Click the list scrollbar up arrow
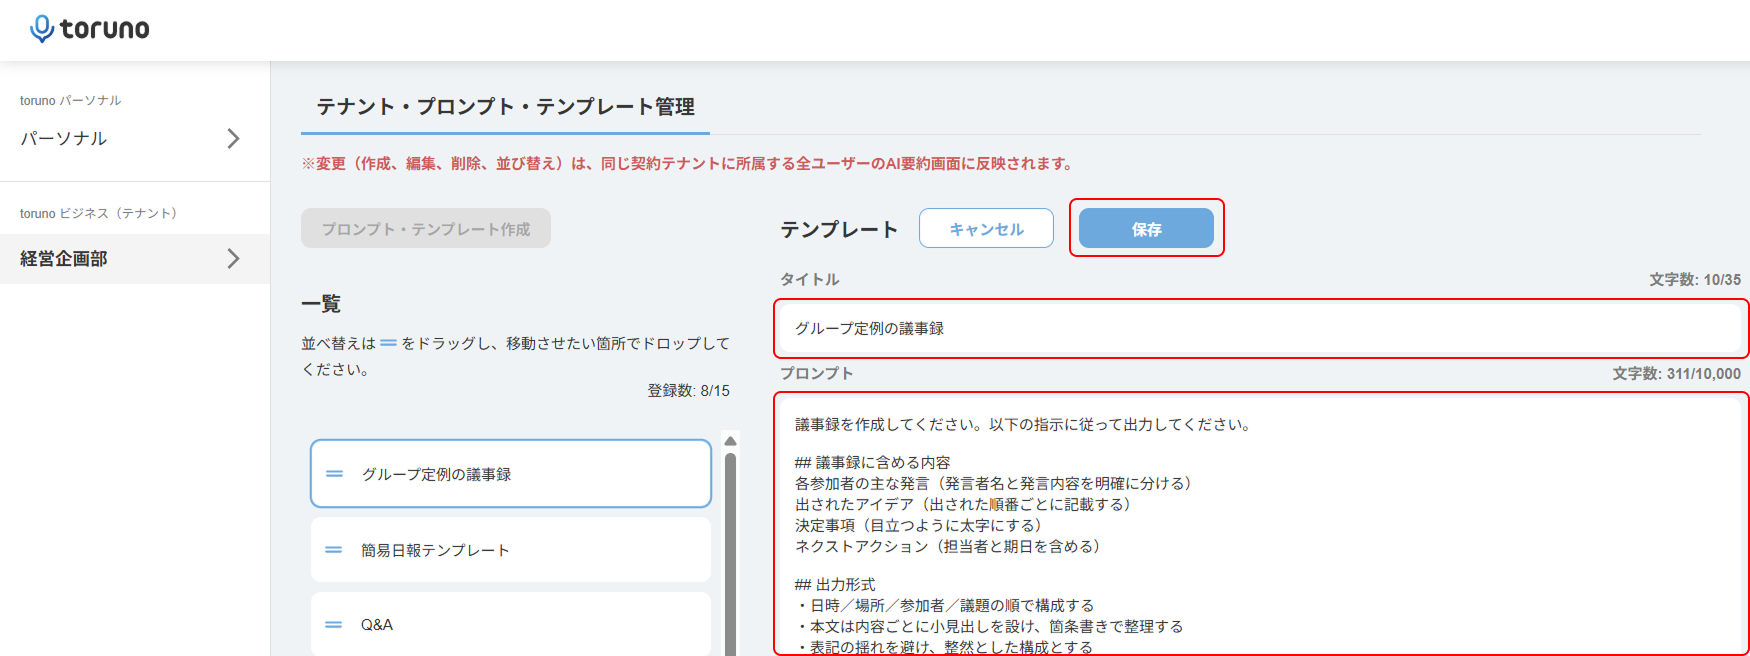Viewport: 1750px width, 656px height. tap(731, 441)
